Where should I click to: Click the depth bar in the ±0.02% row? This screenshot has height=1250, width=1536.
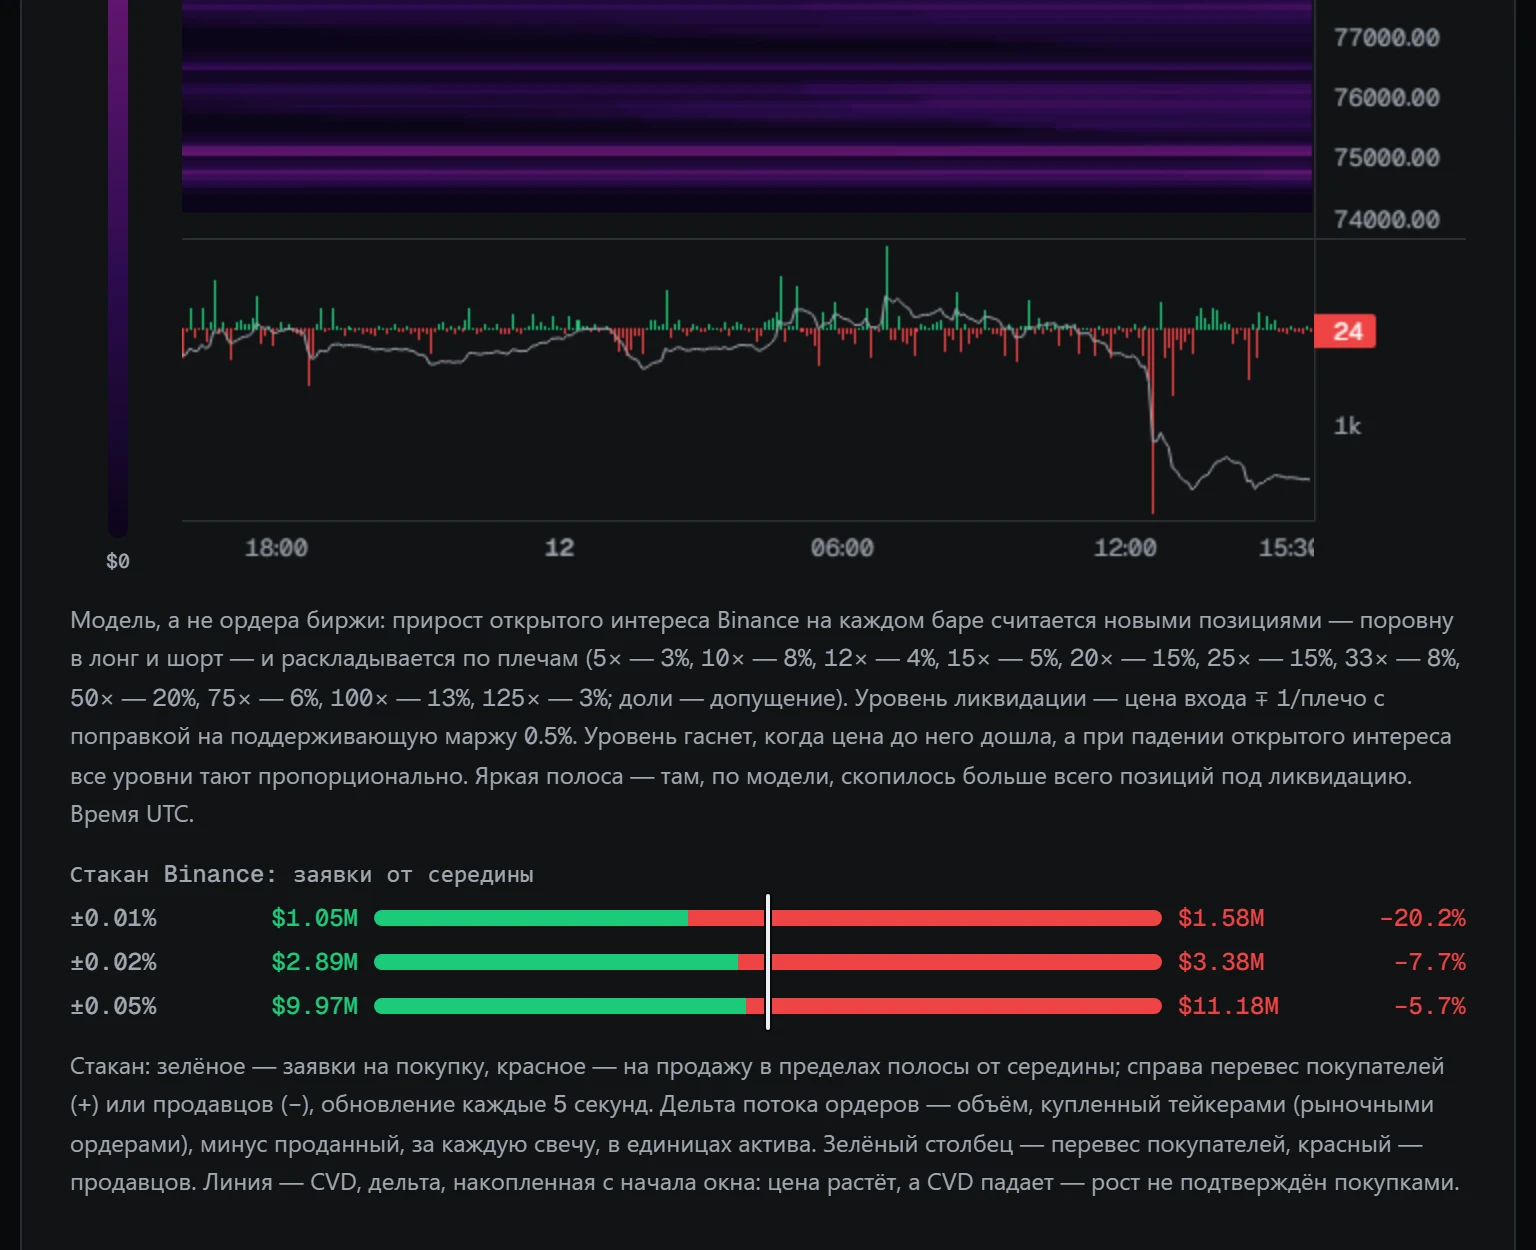(x=768, y=962)
